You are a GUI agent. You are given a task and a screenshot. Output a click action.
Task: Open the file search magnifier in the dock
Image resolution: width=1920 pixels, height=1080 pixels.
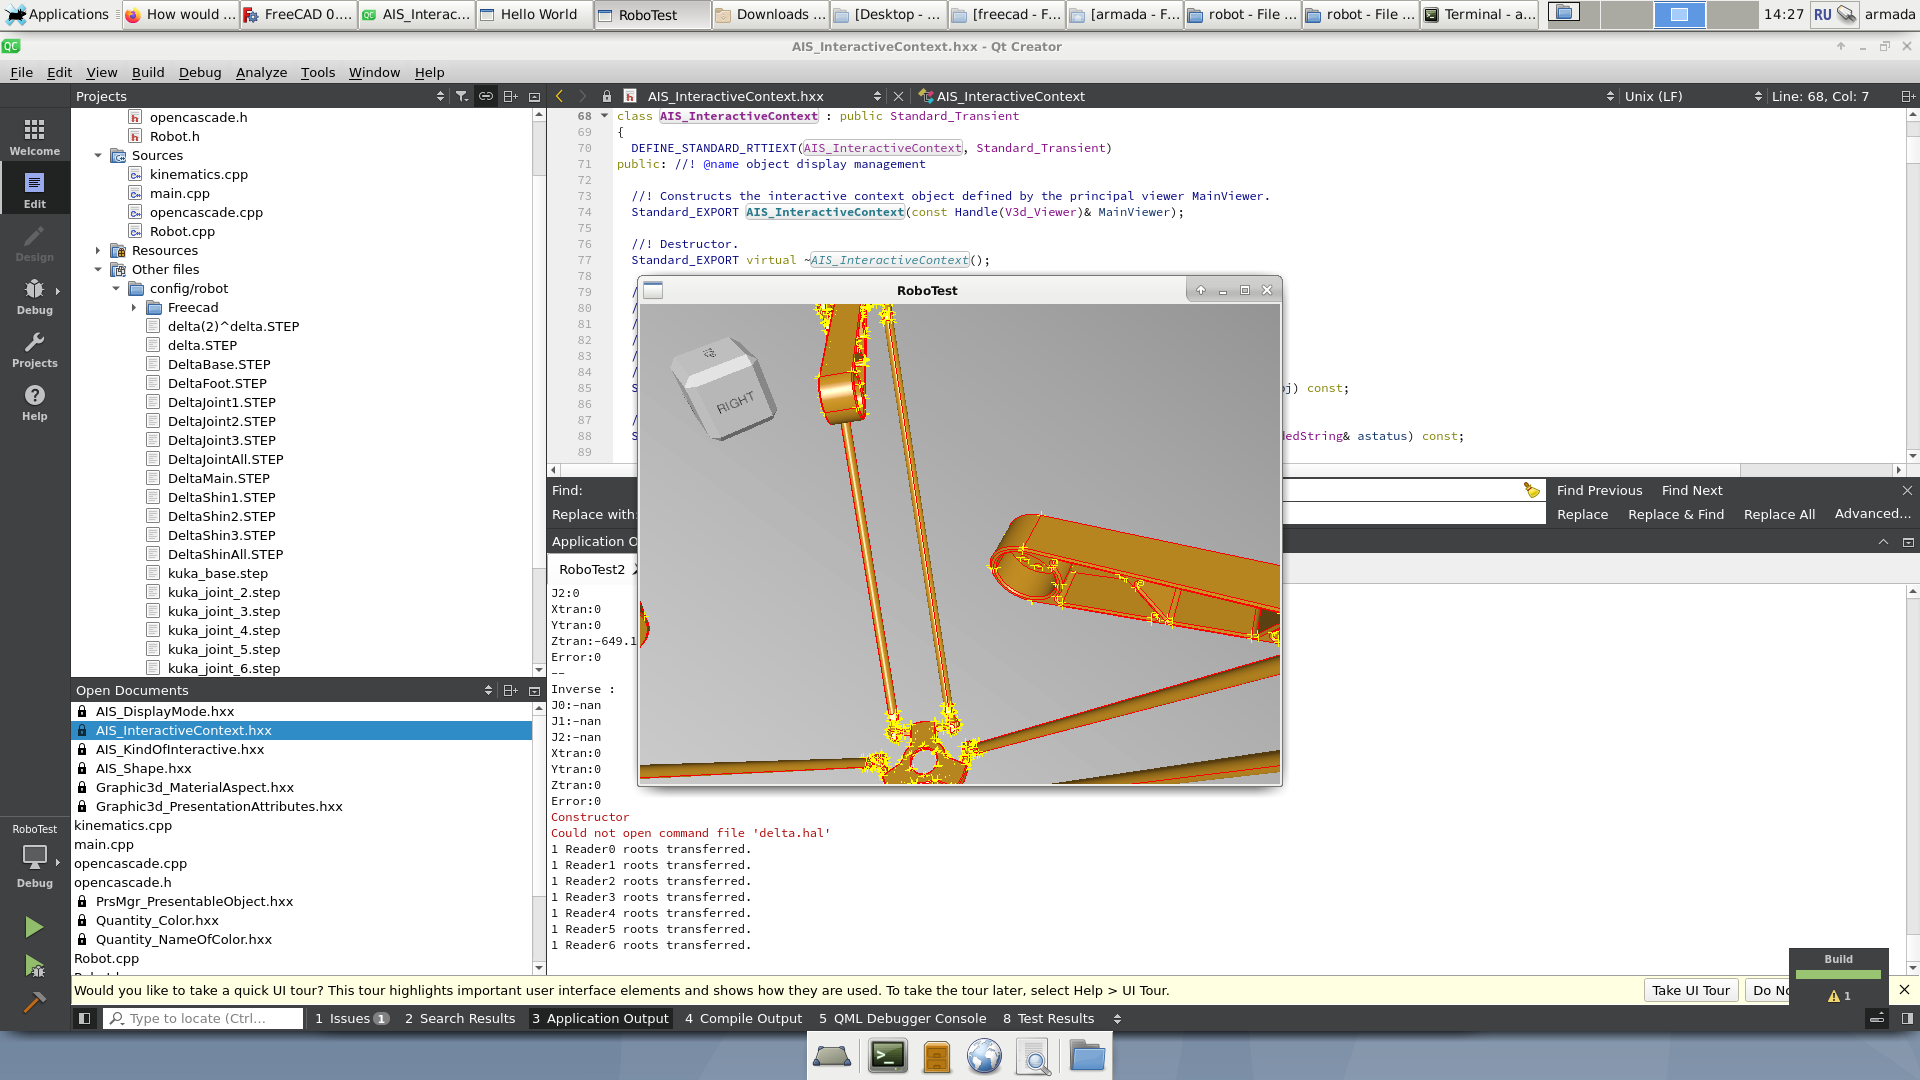[x=1033, y=1056]
